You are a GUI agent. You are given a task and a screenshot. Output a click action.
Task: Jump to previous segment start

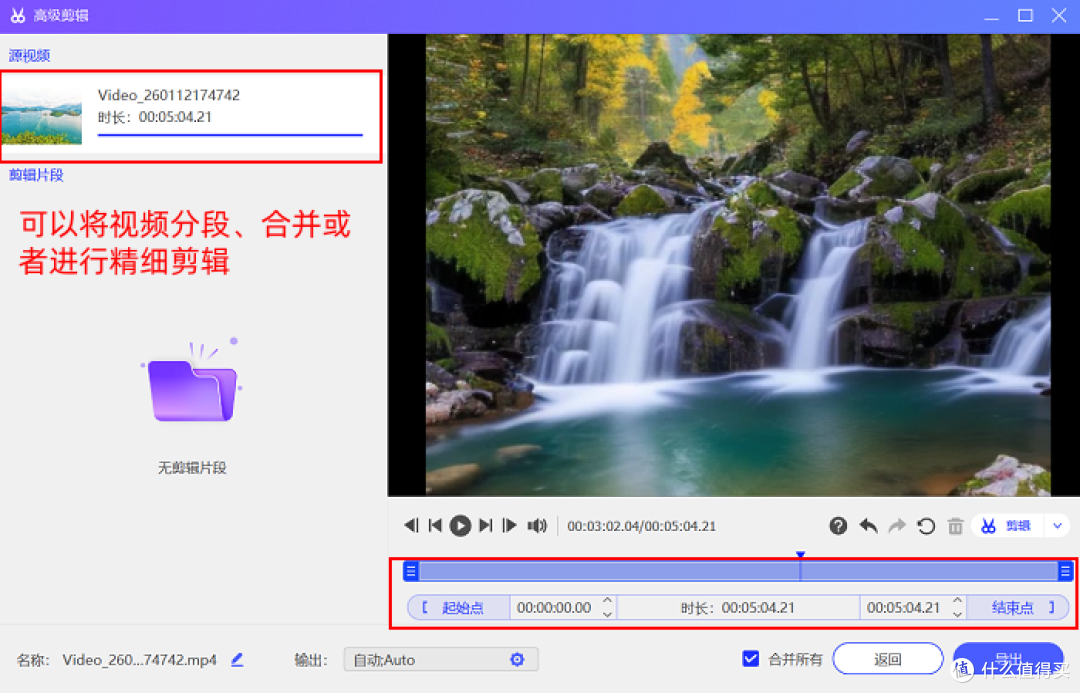pyautogui.click(x=435, y=526)
